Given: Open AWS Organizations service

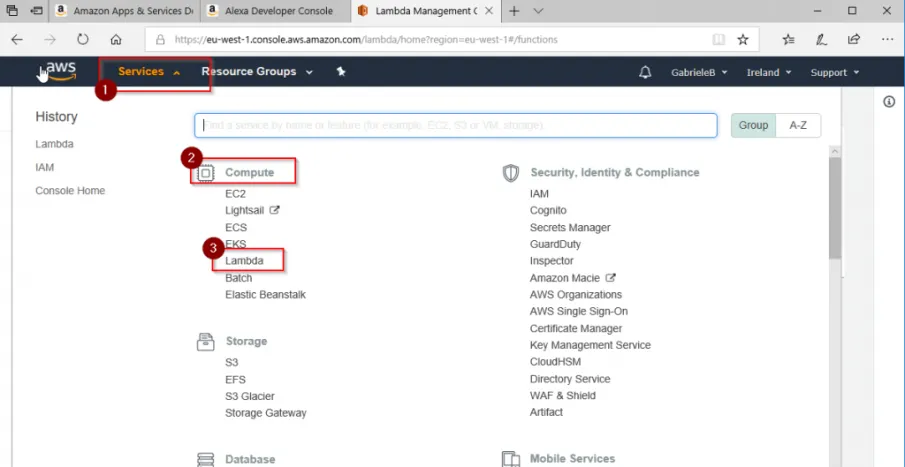Looking at the screenshot, I should [x=576, y=295].
